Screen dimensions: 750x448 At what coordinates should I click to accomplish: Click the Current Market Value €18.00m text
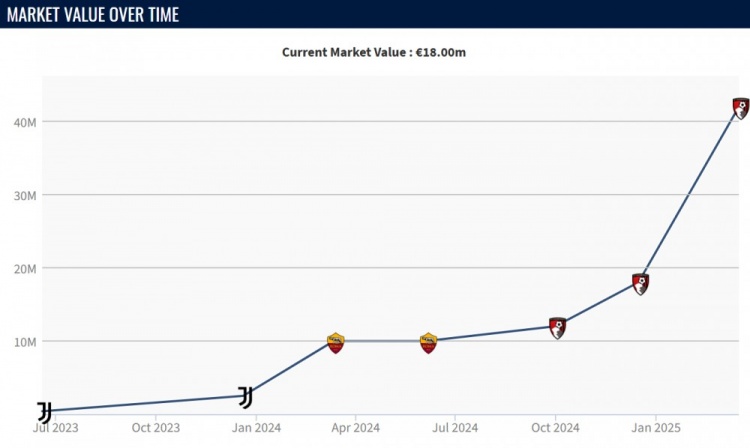374,52
